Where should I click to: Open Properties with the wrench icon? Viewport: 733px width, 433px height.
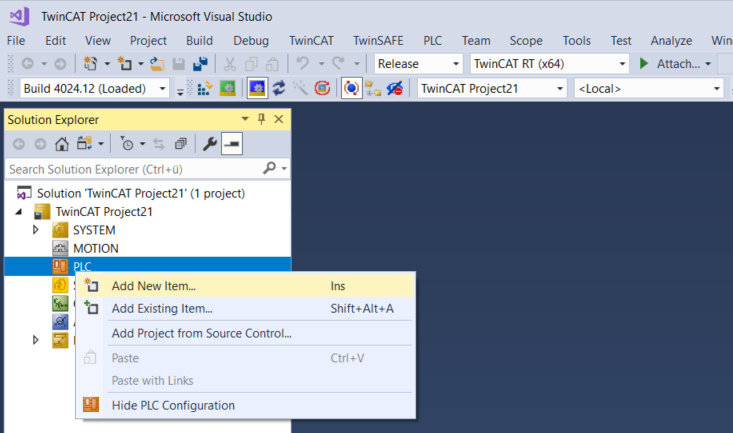[210, 144]
